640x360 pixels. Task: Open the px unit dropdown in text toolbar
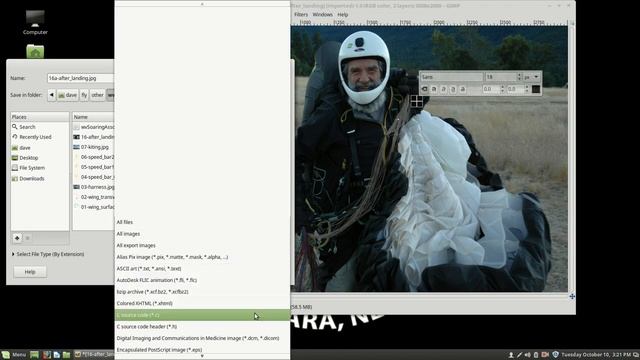point(532,77)
